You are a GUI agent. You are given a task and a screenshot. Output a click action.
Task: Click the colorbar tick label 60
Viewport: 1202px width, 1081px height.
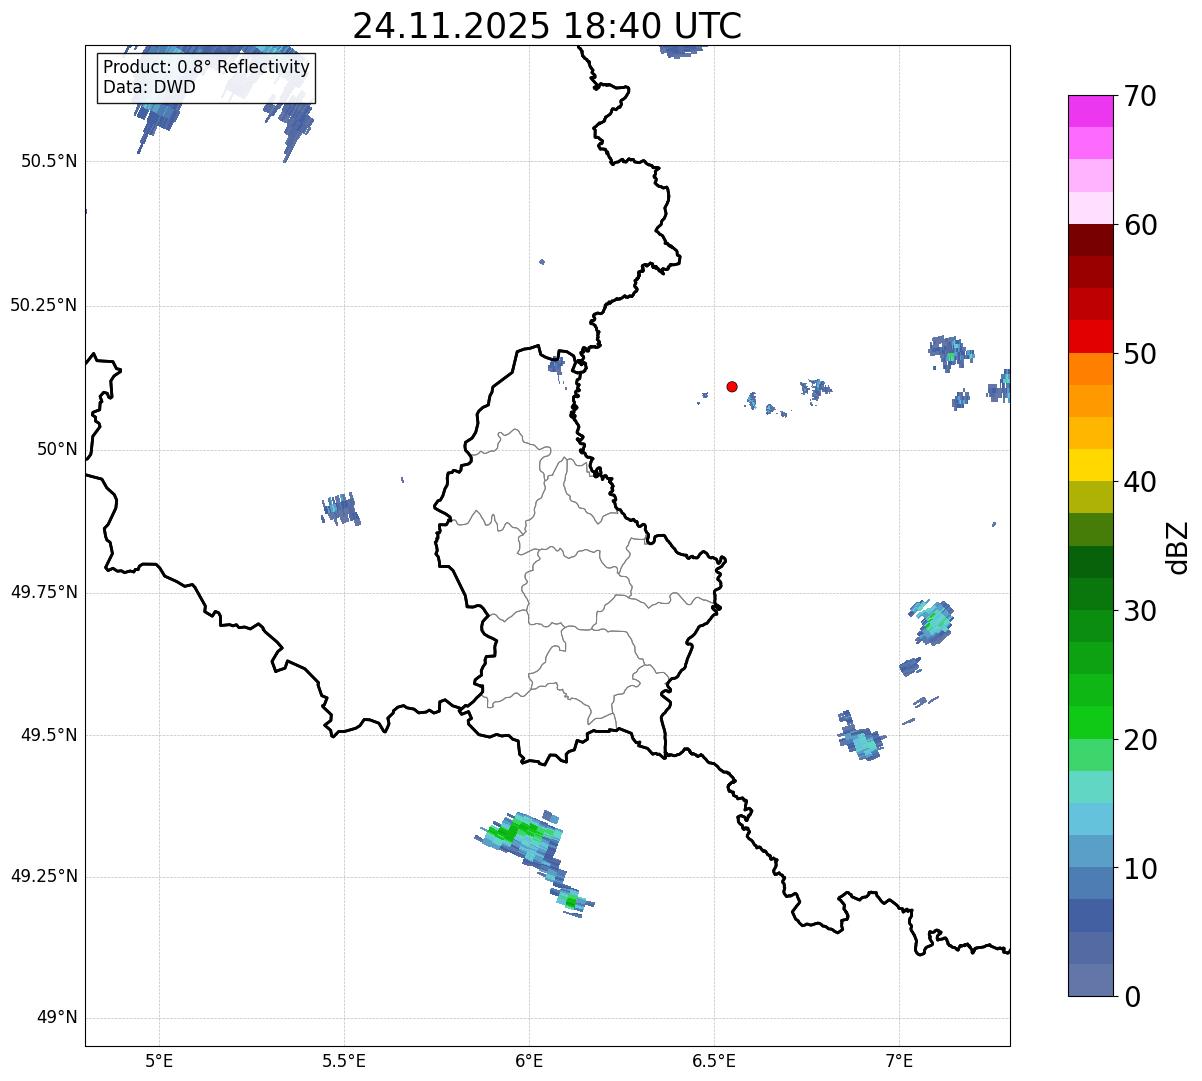click(1140, 225)
